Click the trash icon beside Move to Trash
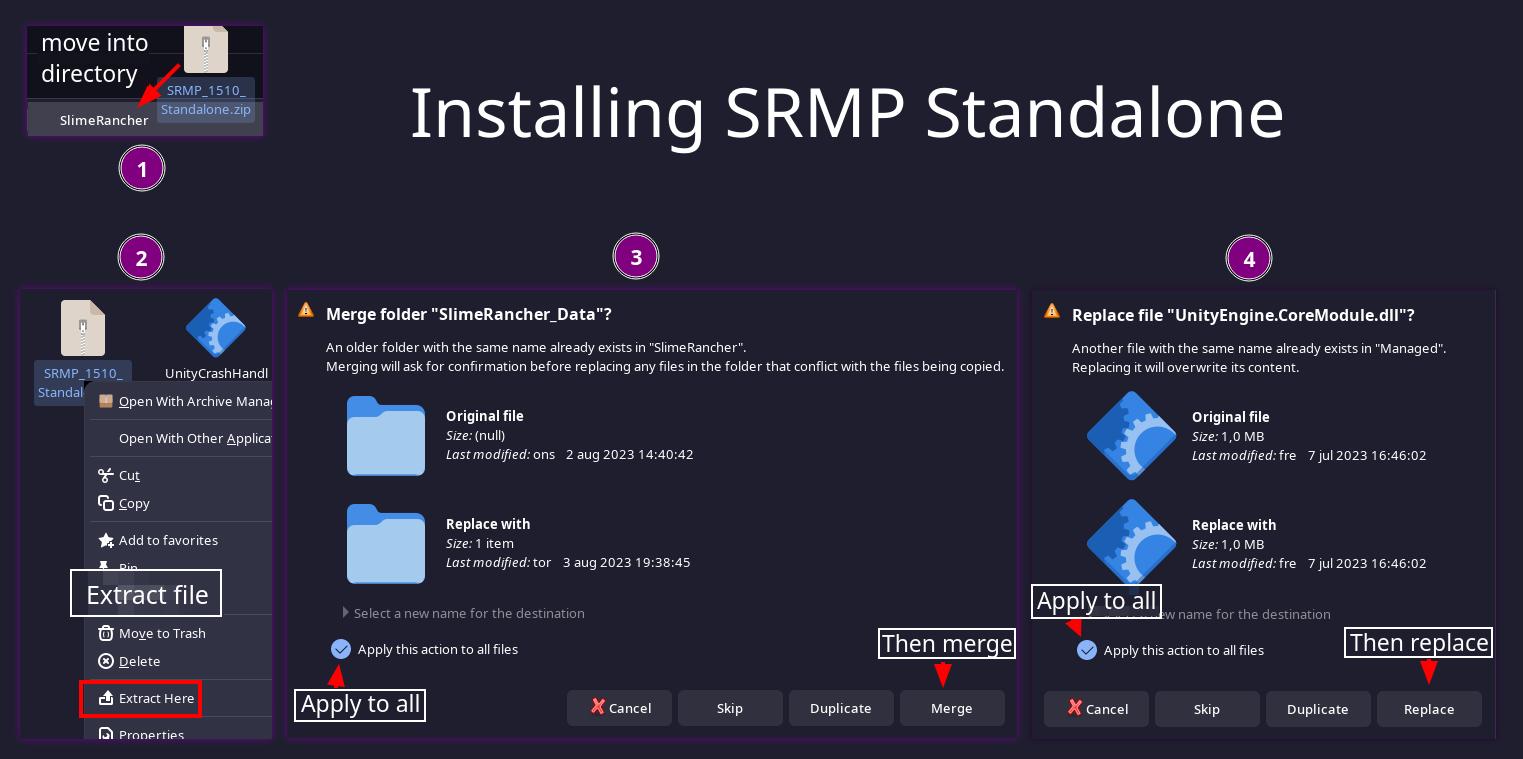1523x759 pixels. [x=106, y=633]
